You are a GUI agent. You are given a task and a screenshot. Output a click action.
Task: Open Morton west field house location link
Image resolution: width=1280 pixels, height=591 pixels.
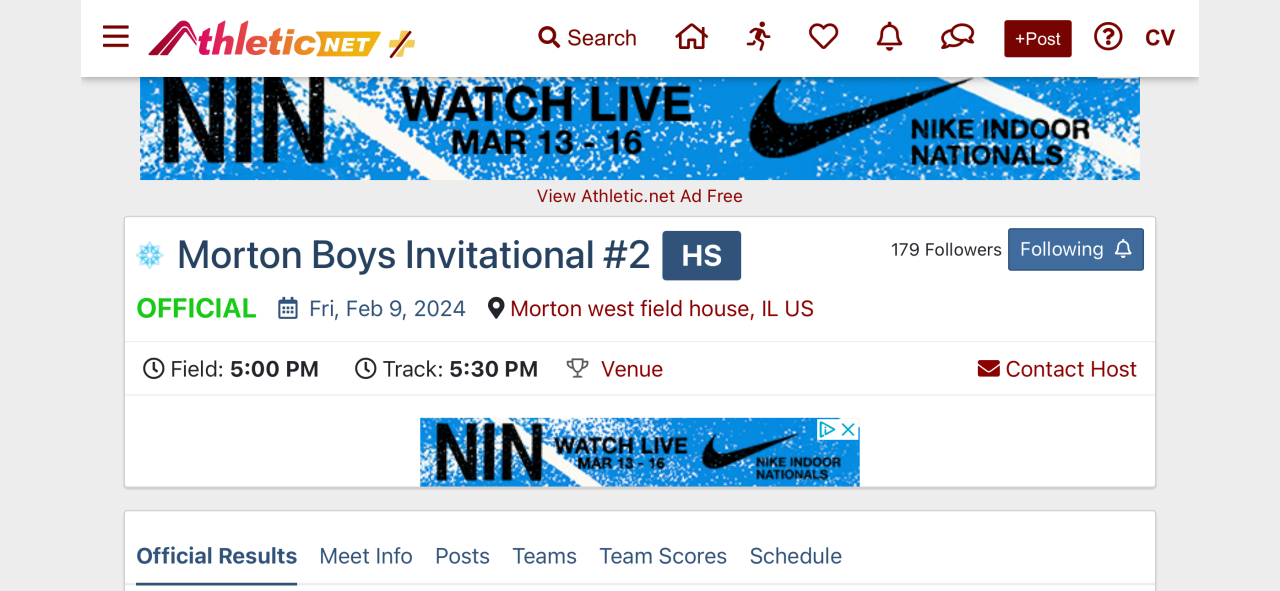661,309
